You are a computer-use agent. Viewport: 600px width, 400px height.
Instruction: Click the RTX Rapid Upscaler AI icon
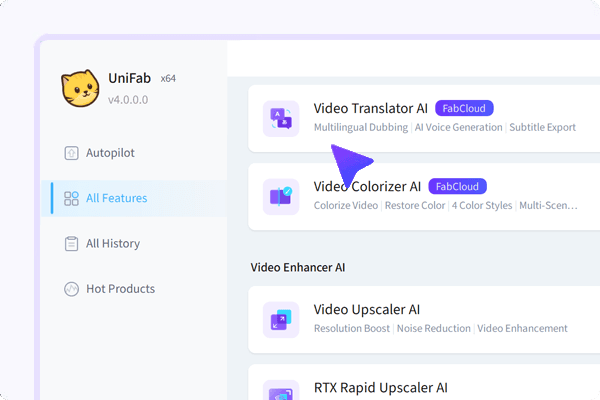281,390
